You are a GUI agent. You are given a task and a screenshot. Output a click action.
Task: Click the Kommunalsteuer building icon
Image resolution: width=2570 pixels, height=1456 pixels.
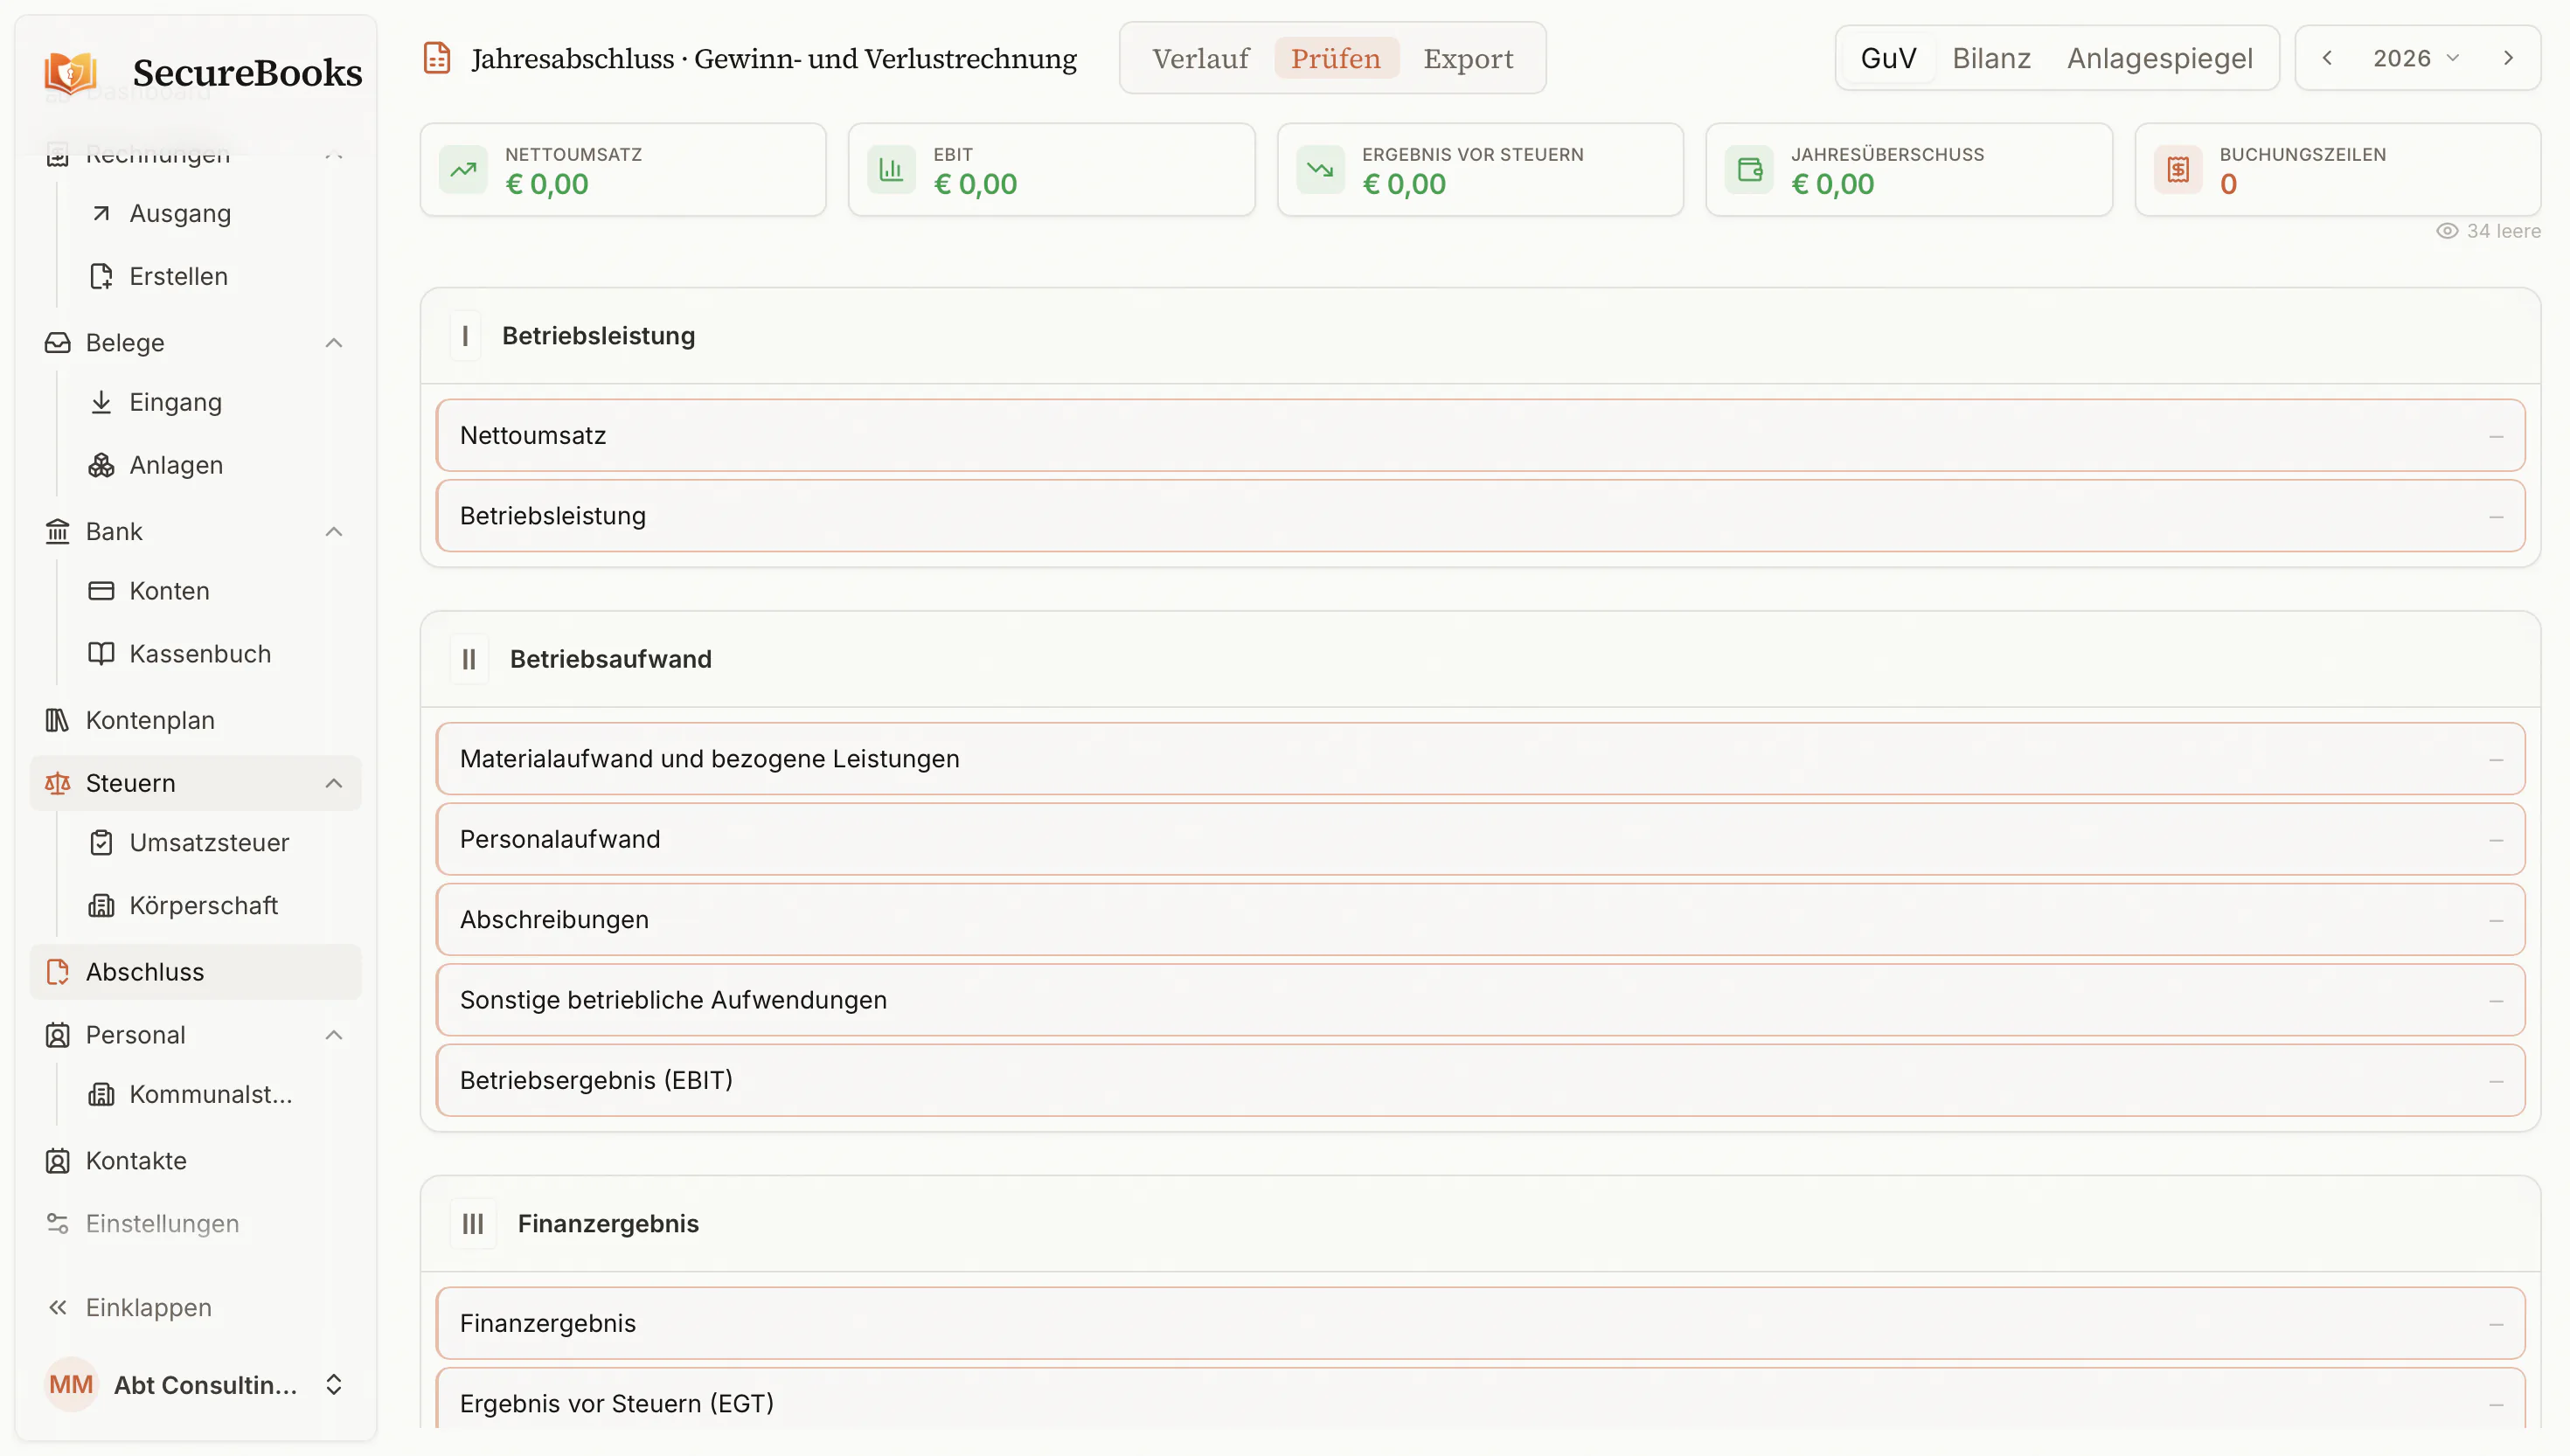click(x=101, y=1095)
